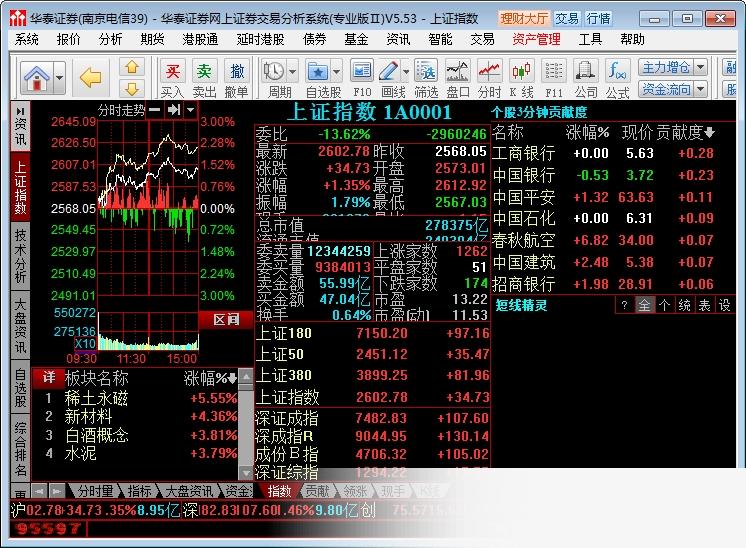
Task: Expand the 自选股 dropdown arrow
Action: (336, 72)
